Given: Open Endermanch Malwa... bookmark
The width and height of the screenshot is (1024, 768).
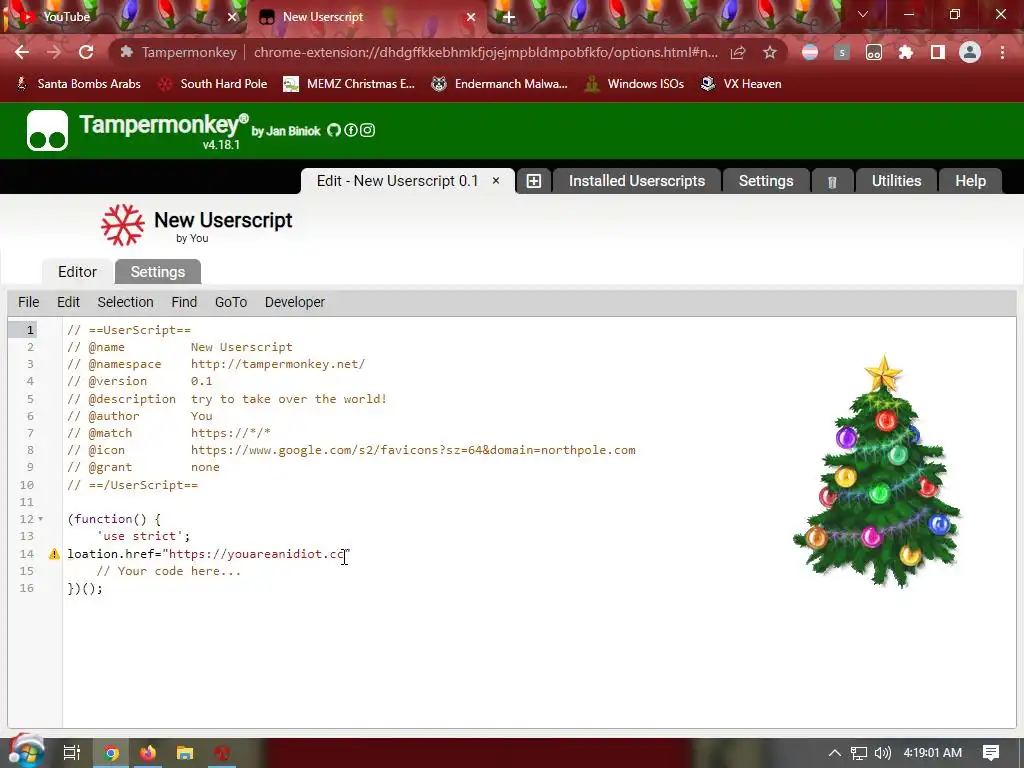Looking at the screenshot, I should [500, 84].
